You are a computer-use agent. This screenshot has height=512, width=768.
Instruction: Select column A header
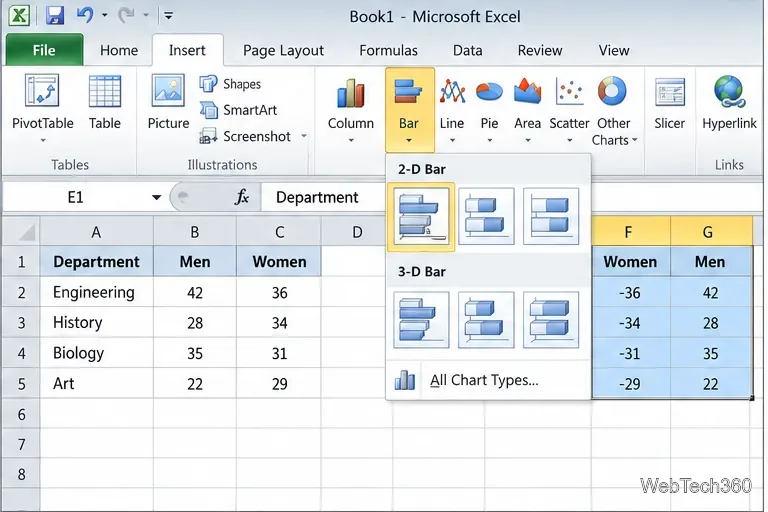(x=96, y=232)
